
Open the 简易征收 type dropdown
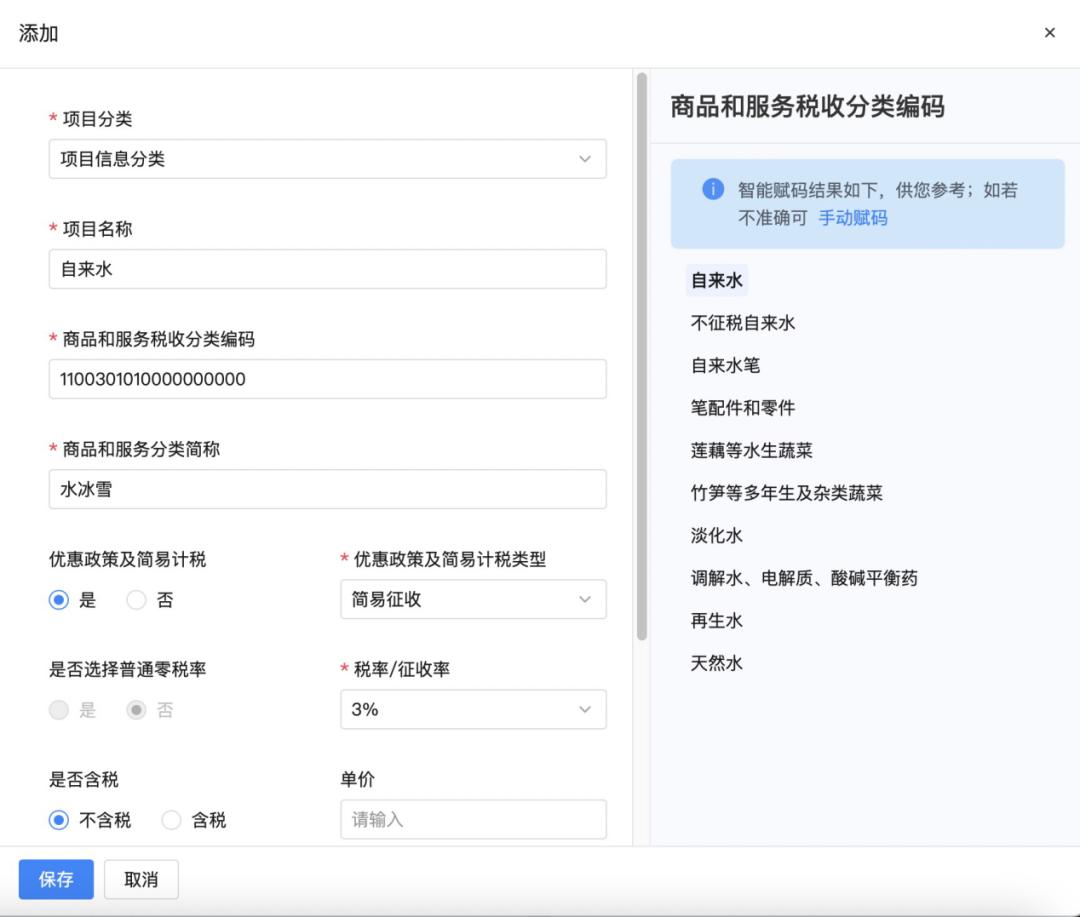(472, 599)
